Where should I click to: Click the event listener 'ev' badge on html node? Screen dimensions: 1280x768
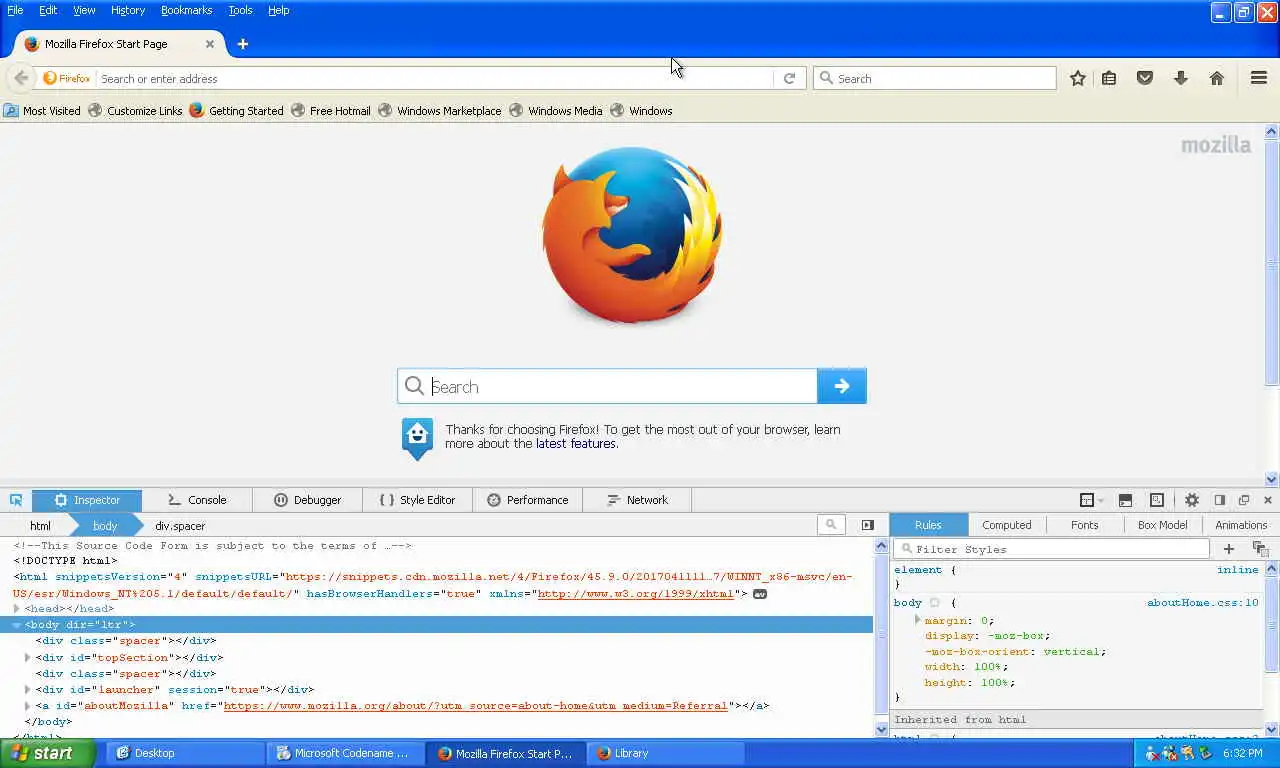click(x=760, y=594)
